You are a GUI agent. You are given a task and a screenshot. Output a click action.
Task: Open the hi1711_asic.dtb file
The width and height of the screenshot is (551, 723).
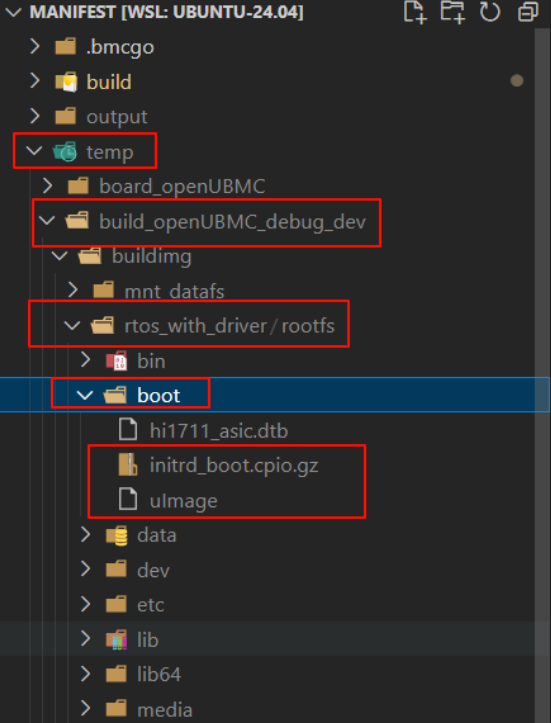tap(219, 431)
